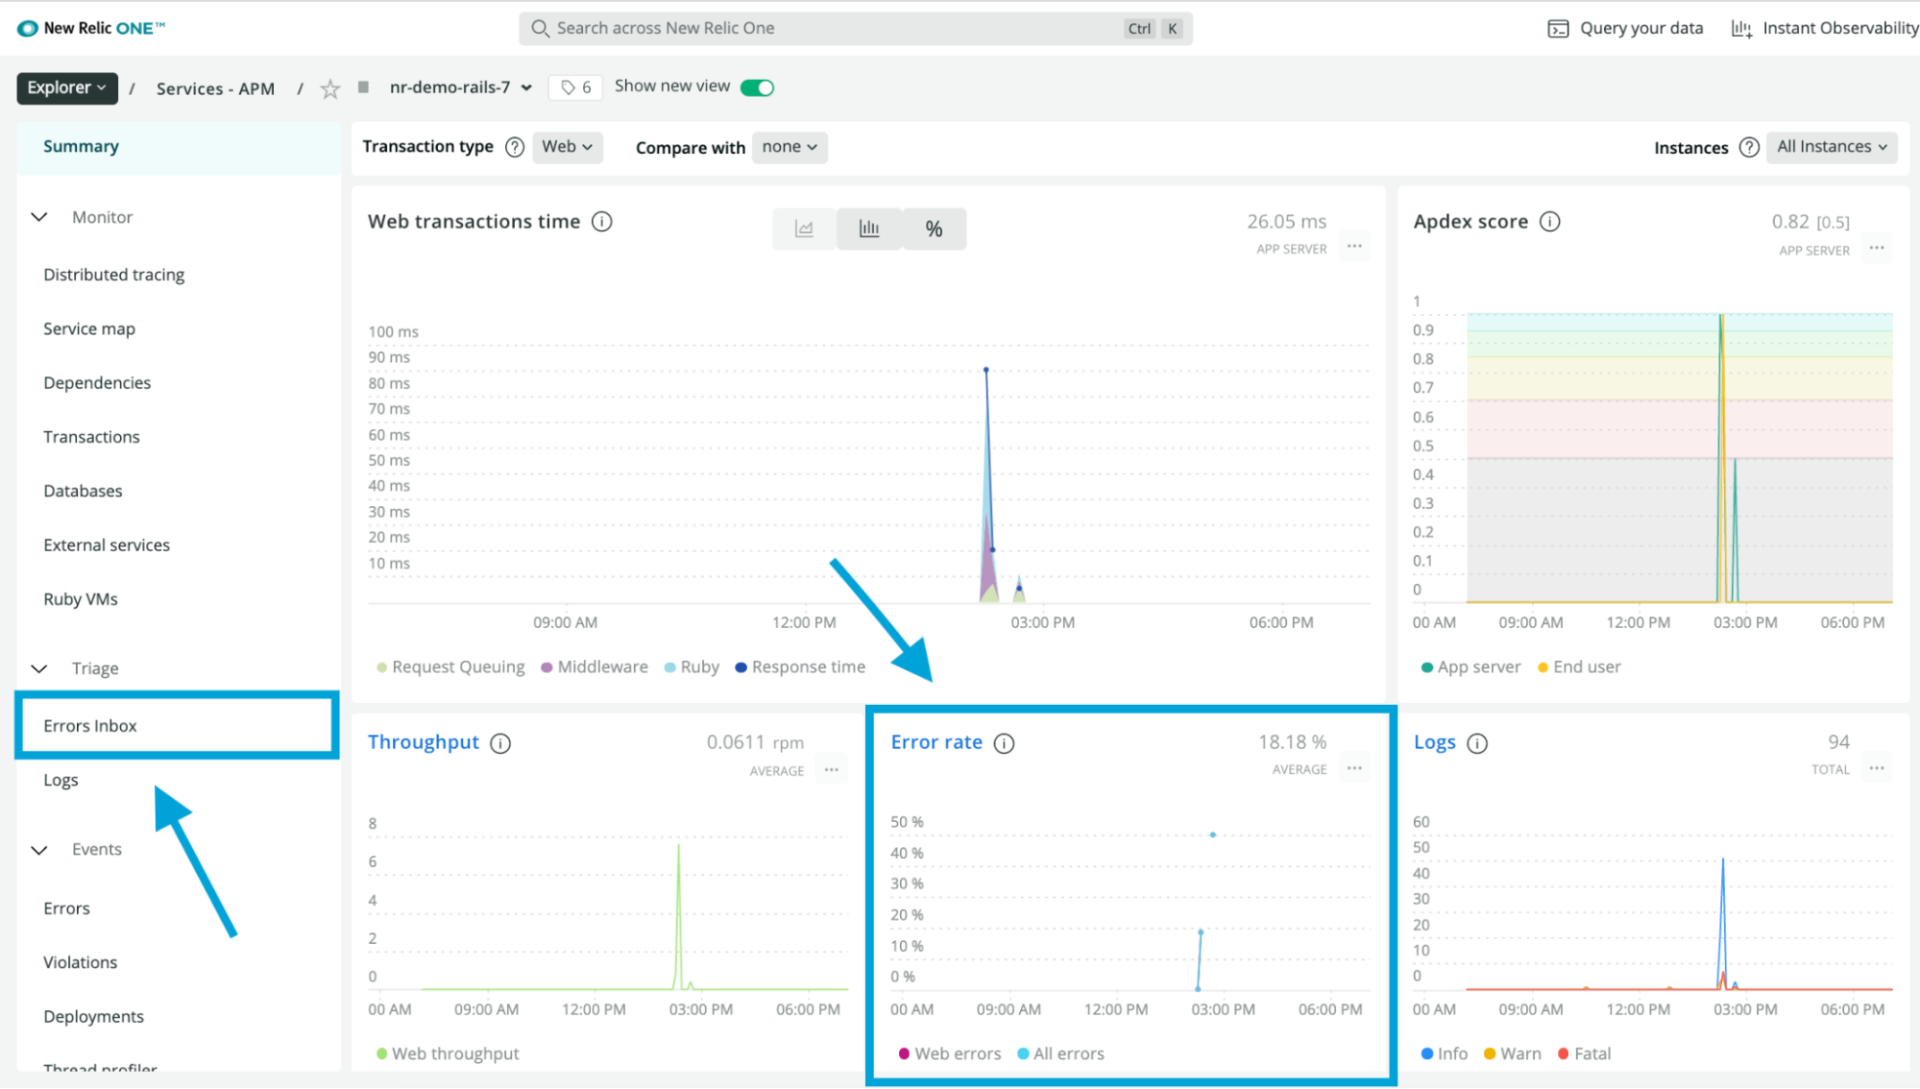1920x1089 pixels.
Task: View the tags on the tag icon showing 6
Action: click(x=575, y=87)
